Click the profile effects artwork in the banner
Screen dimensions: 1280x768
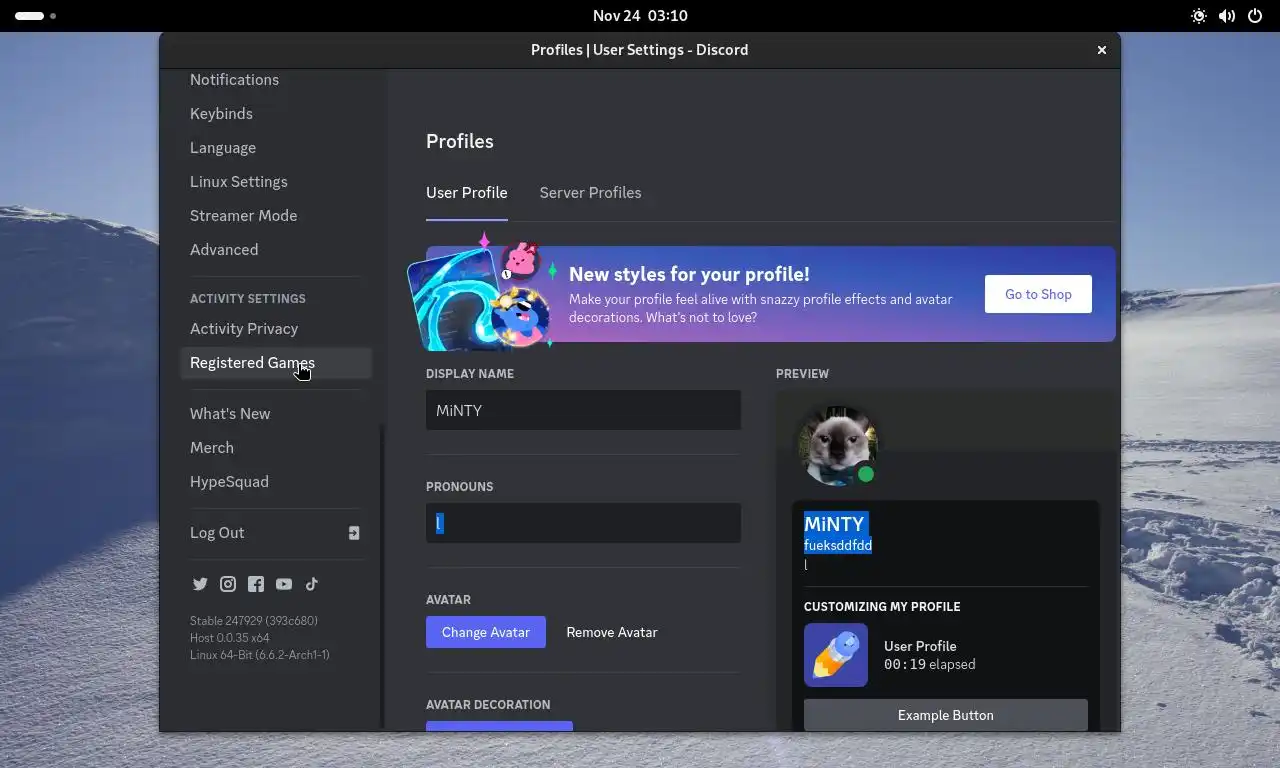pos(482,292)
